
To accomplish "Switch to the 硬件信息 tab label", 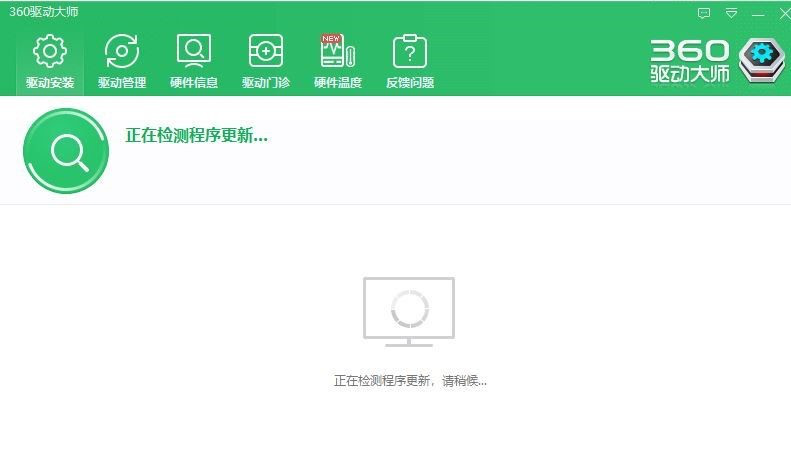I will coord(193,83).
